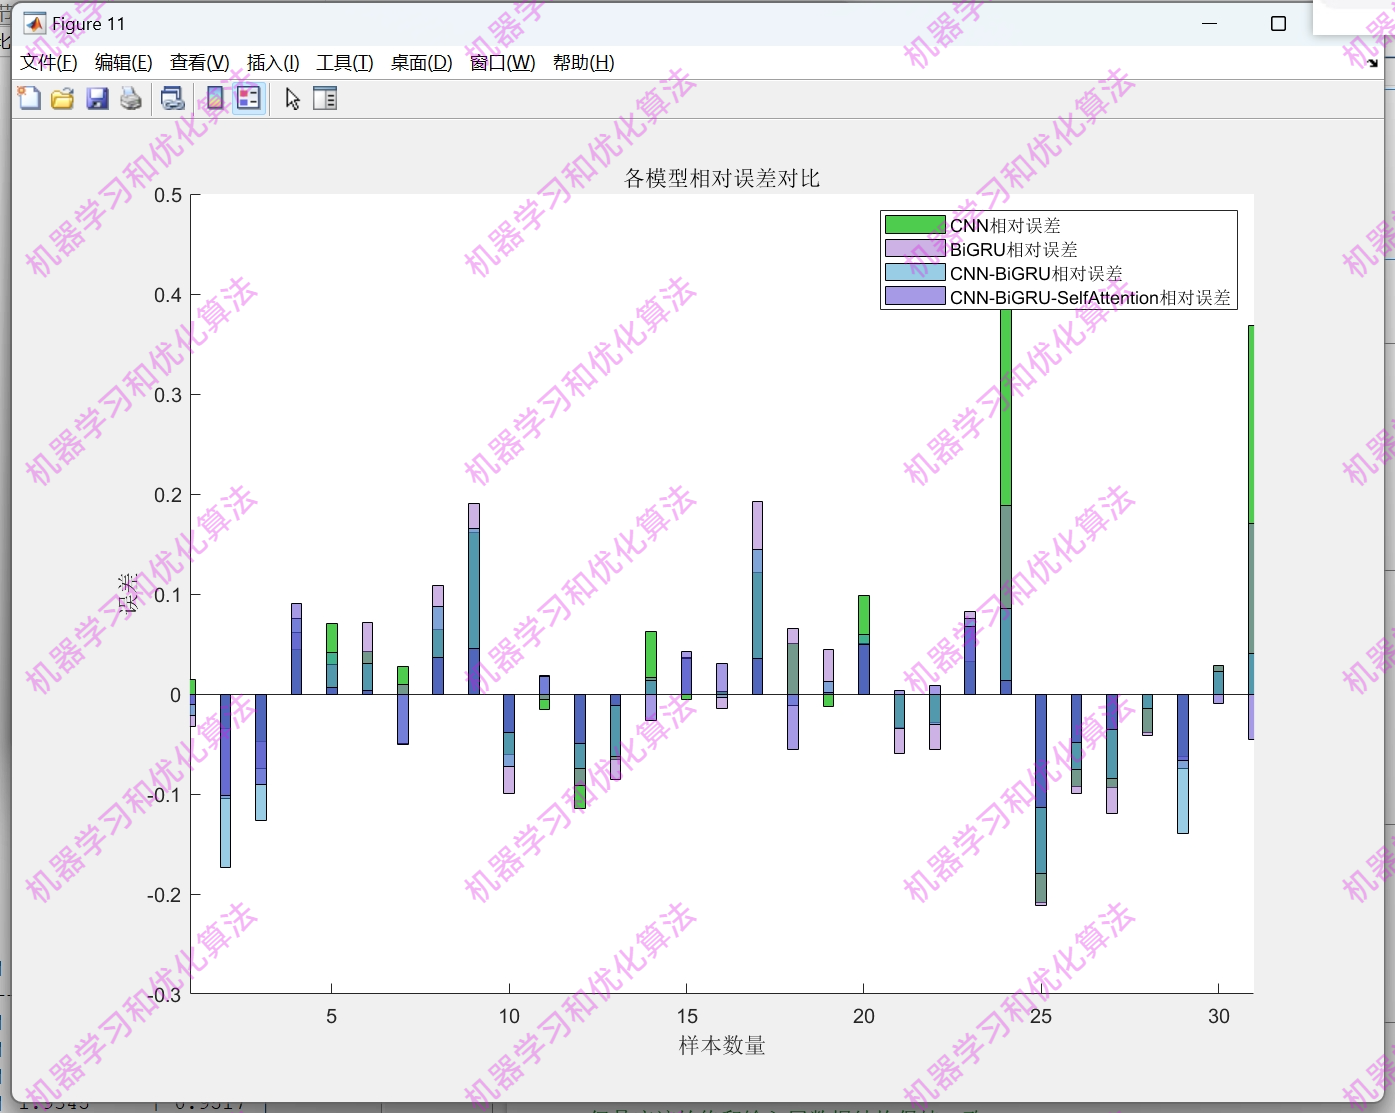Open the 帮助(H) menu
This screenshot has height=1113, width=1395.
click(x=583, y=62)
